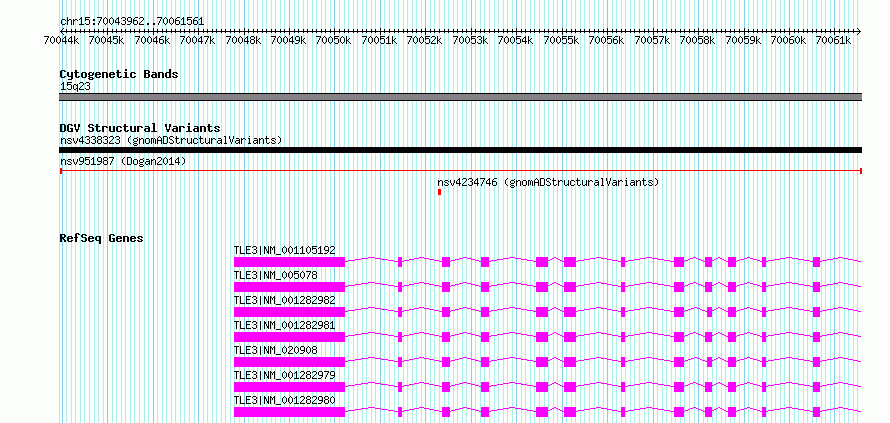Open the RefSeq Genes track title
Screen dimensions: 890x423
coord(102,238)
